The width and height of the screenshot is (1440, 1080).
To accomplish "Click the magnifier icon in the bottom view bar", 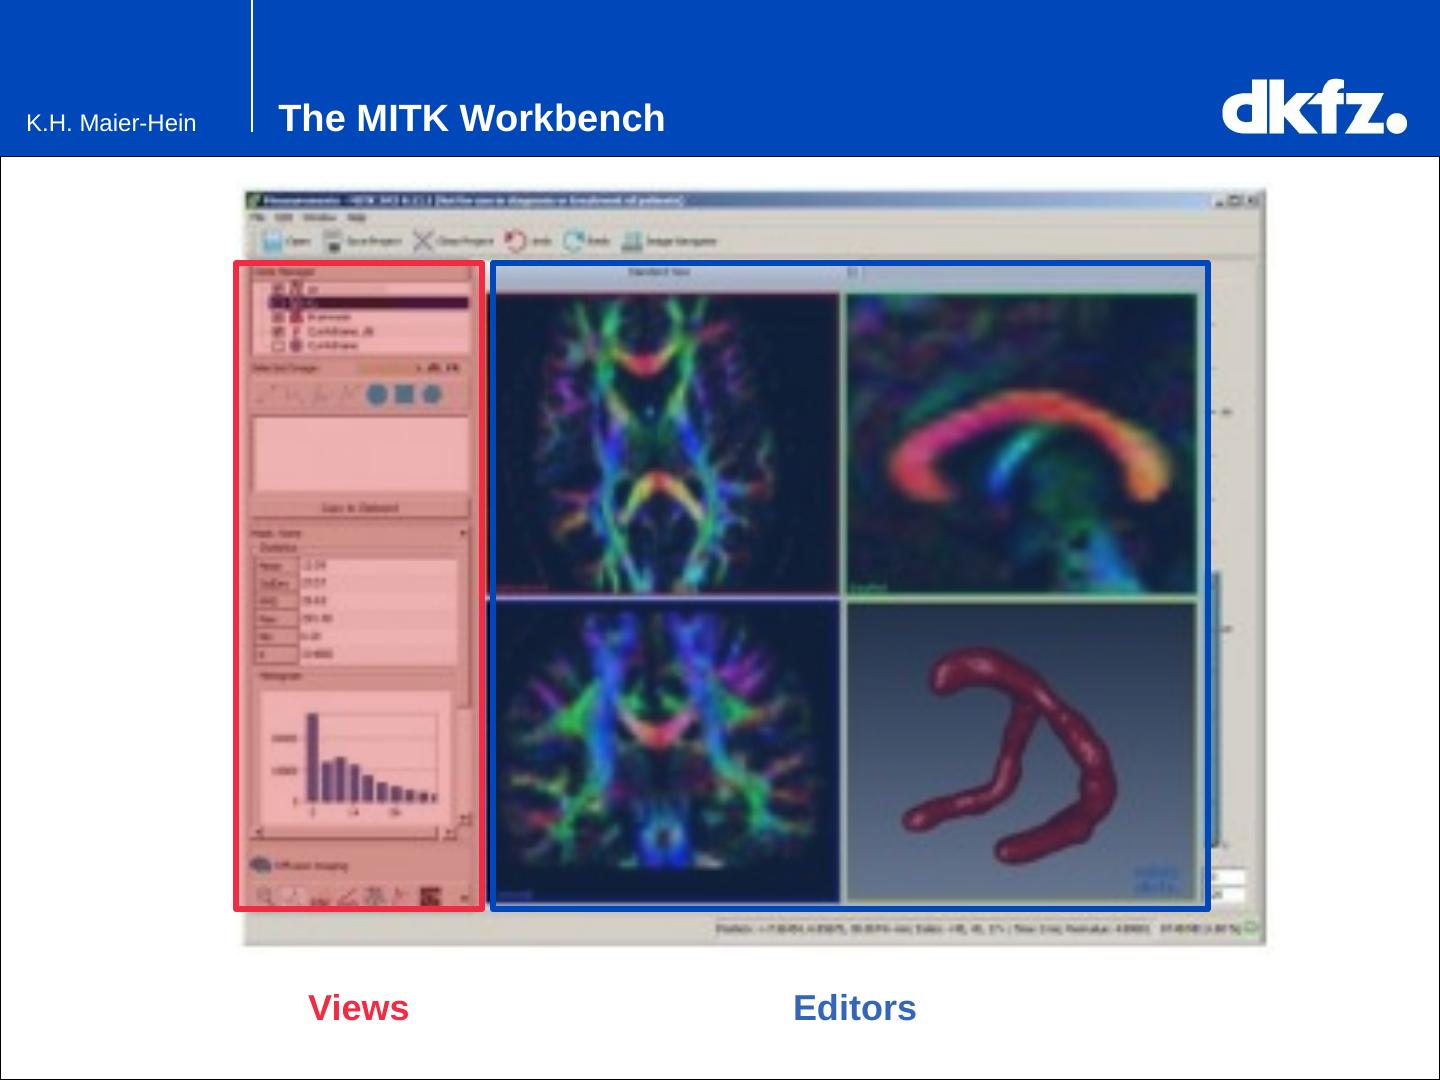I will pyautogui.click(x=265, y=896).
